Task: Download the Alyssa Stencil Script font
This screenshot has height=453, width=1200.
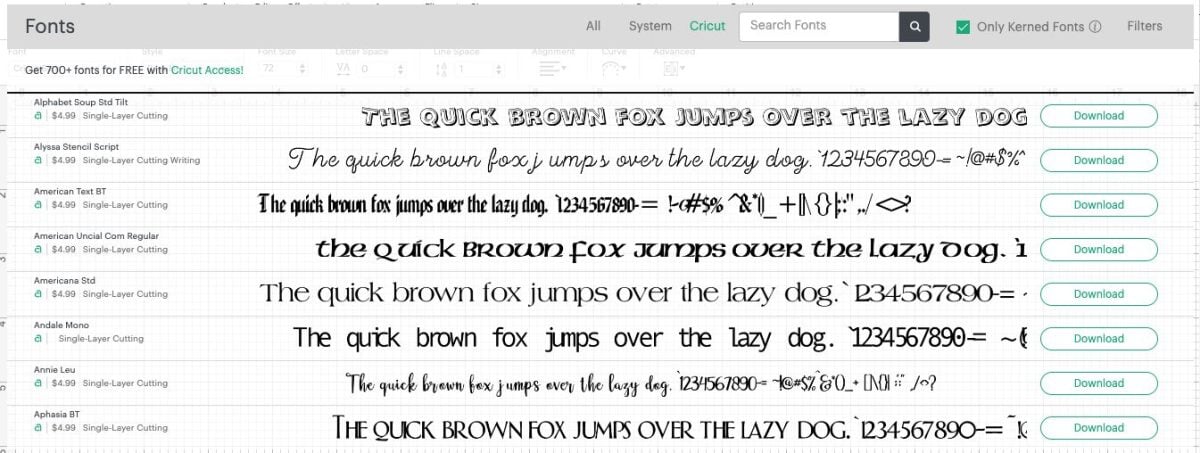Action: point(1099,160)
